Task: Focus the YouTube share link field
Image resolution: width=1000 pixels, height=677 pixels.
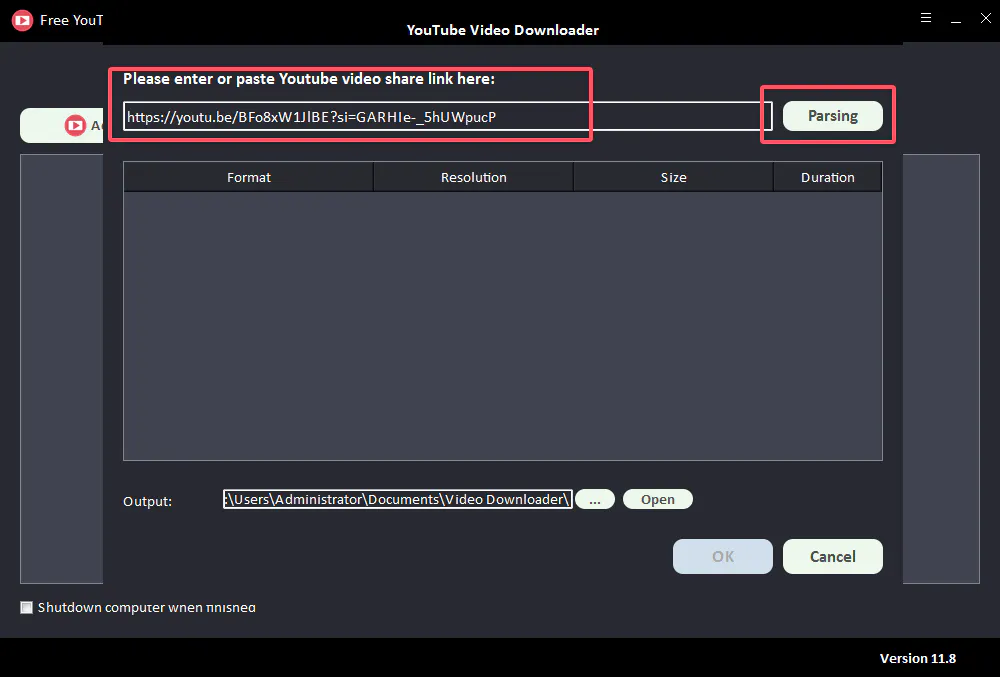Action: (447, 117)
